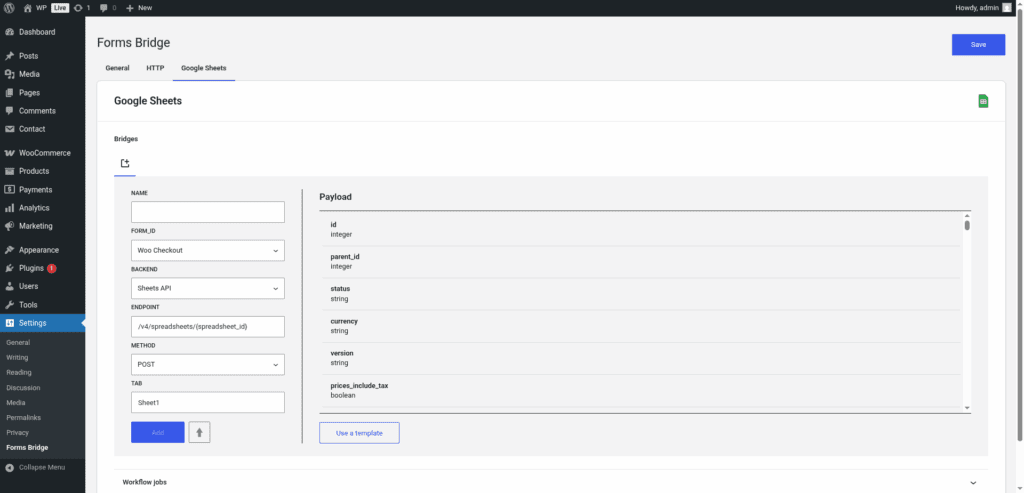Viewport: 1024px width, 493px height.
Task: Open Forms Bridge settings submenu link
Action: click(x=27, y=447)
